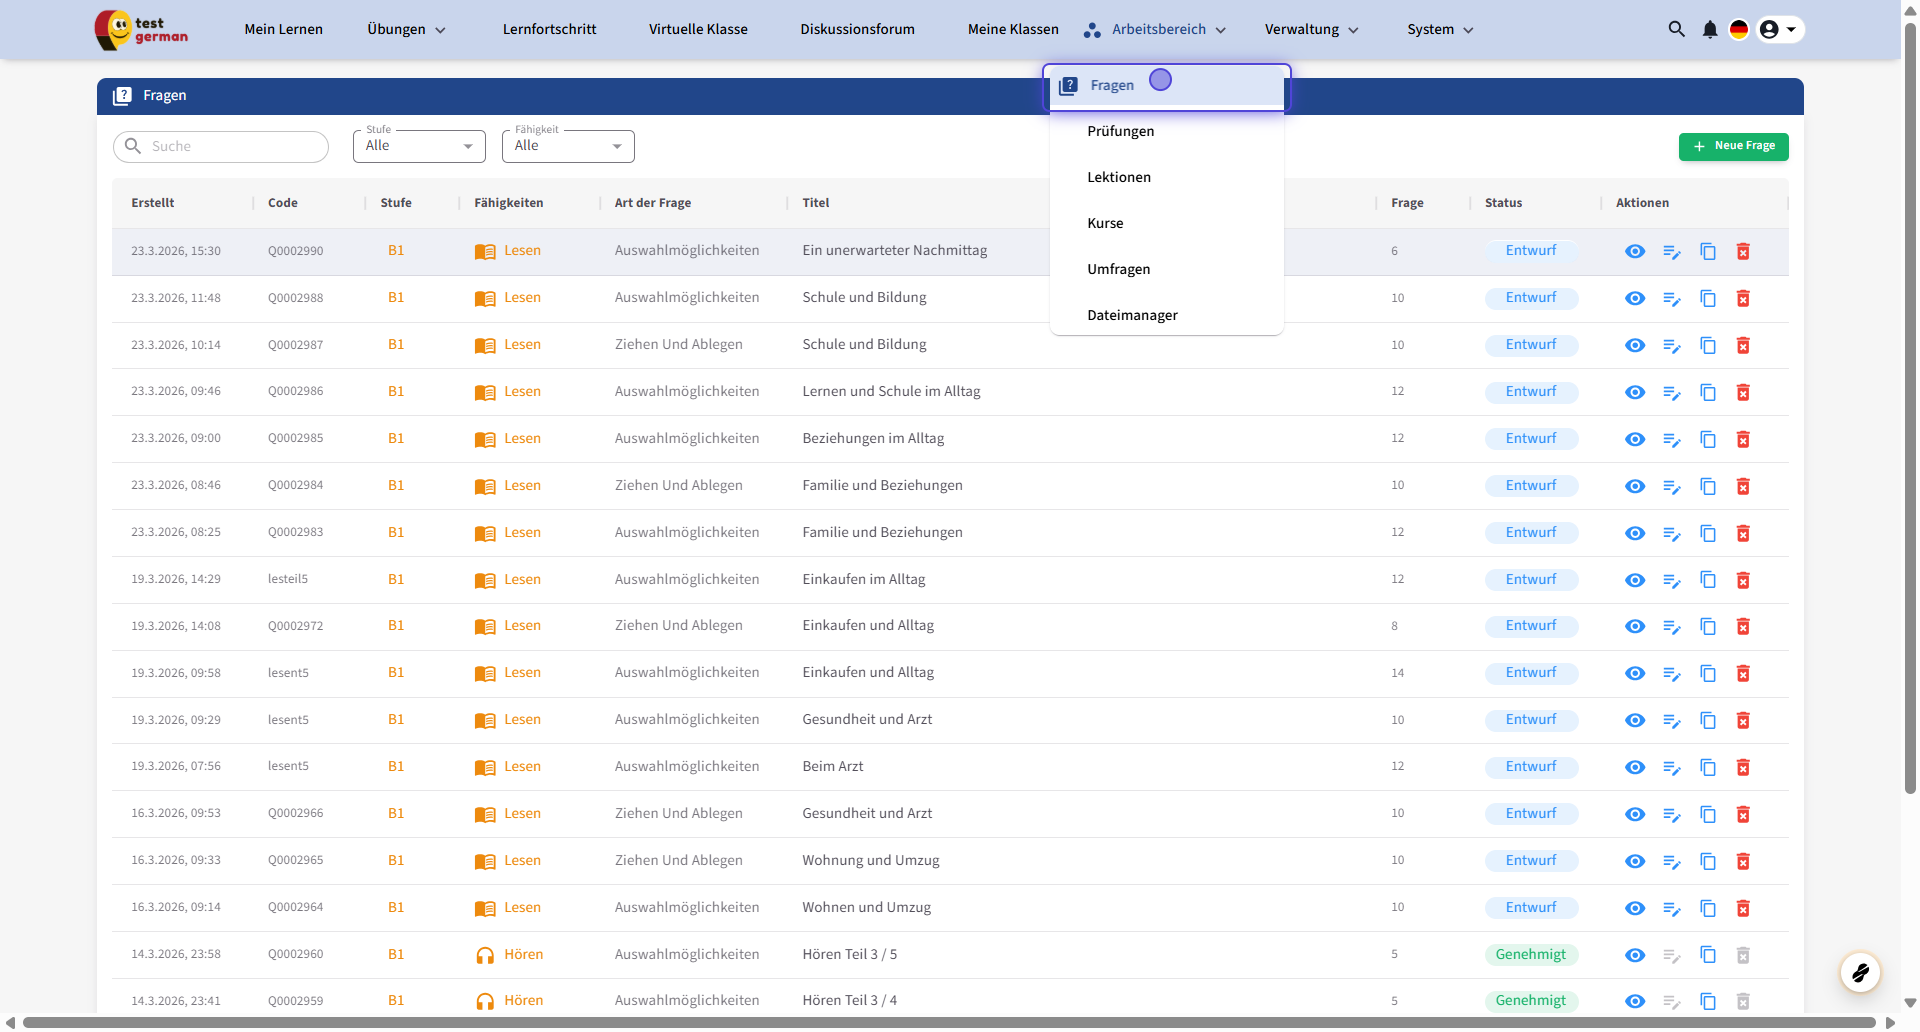This screenshot has width=1920, height=1032.
Task: Open the user account dropdown
Action: [x=1779, y=30]
